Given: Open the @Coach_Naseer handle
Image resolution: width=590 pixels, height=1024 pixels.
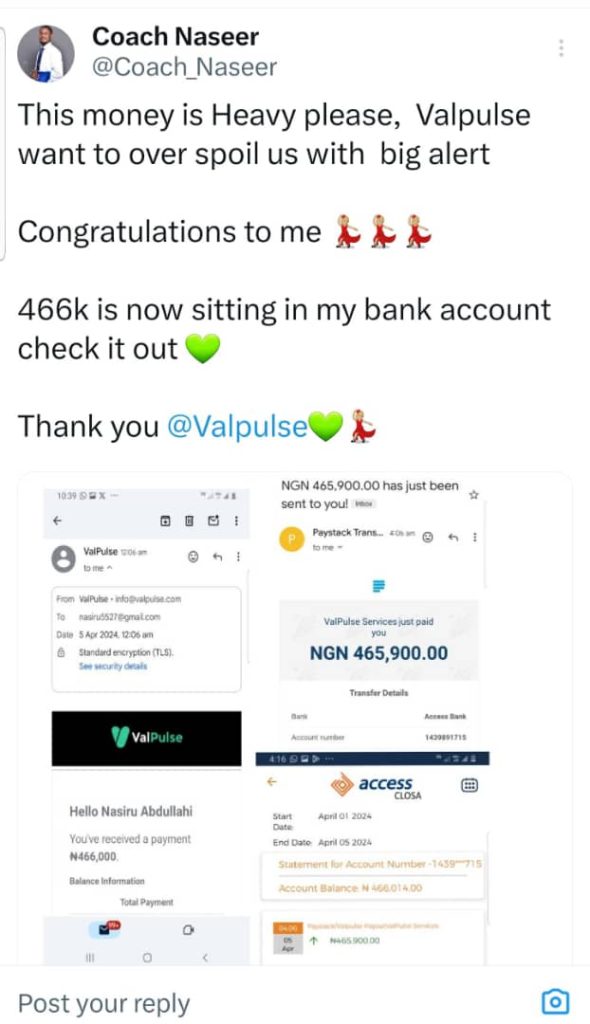Looking at the screenshot, I should point(184,67).
